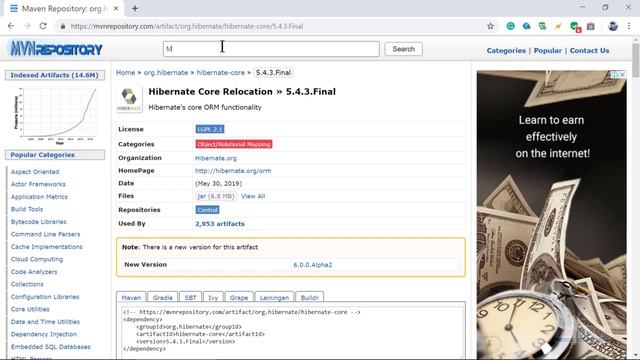
Task: Click the indexed artifacts growth chart
Action: tap(55, 115)
